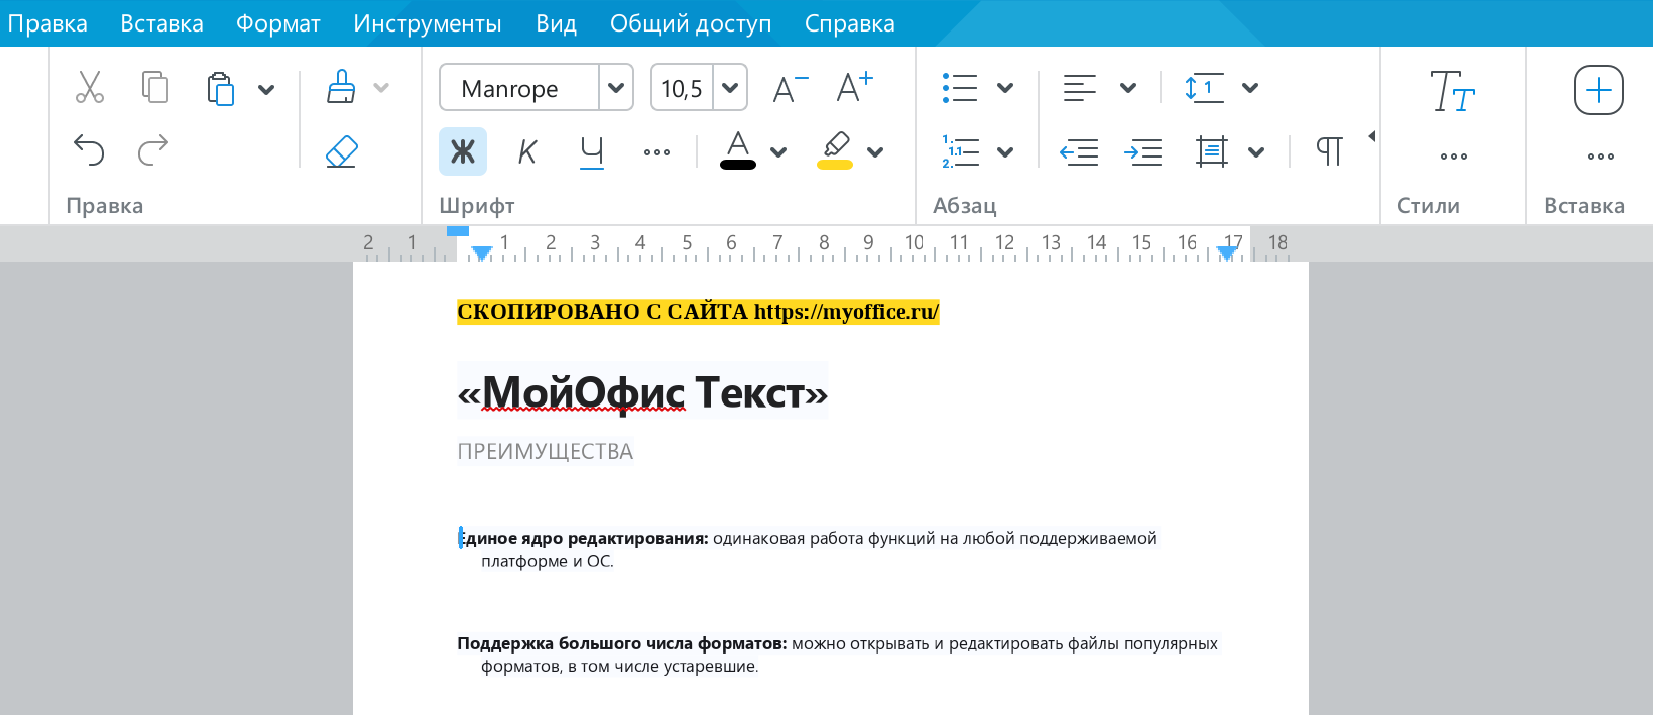The width and height of the screenshot is (1653, 715).
Task: Click the Copy icon
Action: point(154,88)
